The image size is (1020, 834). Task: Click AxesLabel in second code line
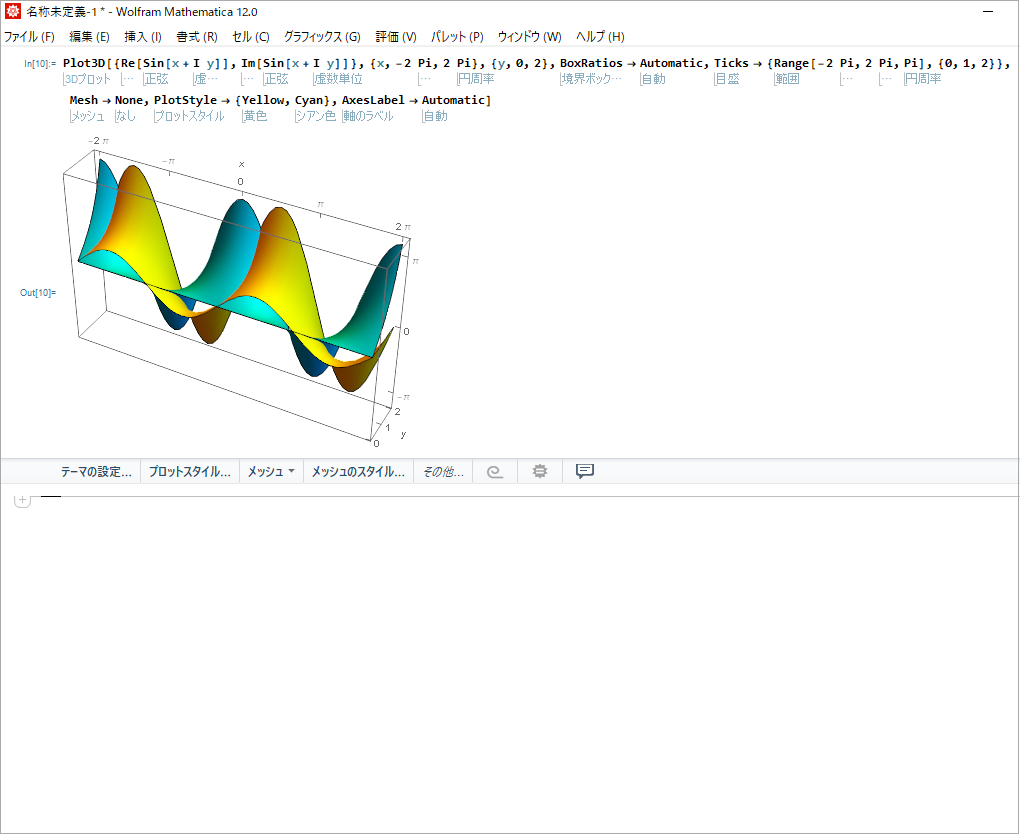pyautogui.click(x=373, y=100)
